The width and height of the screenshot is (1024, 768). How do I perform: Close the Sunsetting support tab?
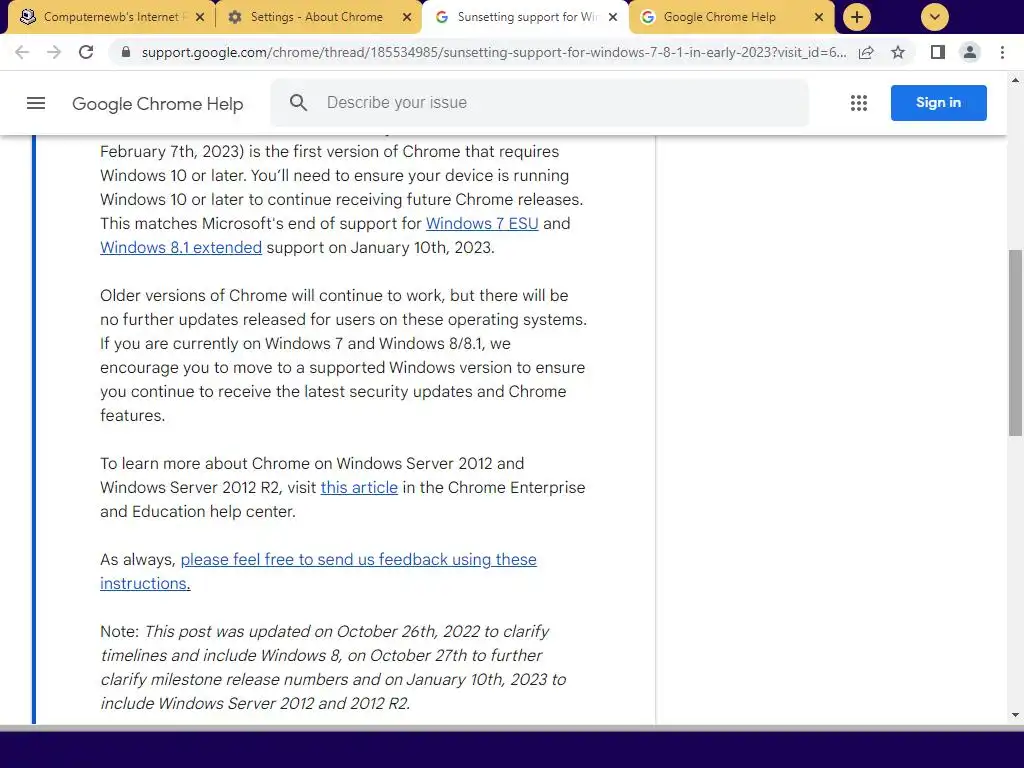[x=613, y=17]
